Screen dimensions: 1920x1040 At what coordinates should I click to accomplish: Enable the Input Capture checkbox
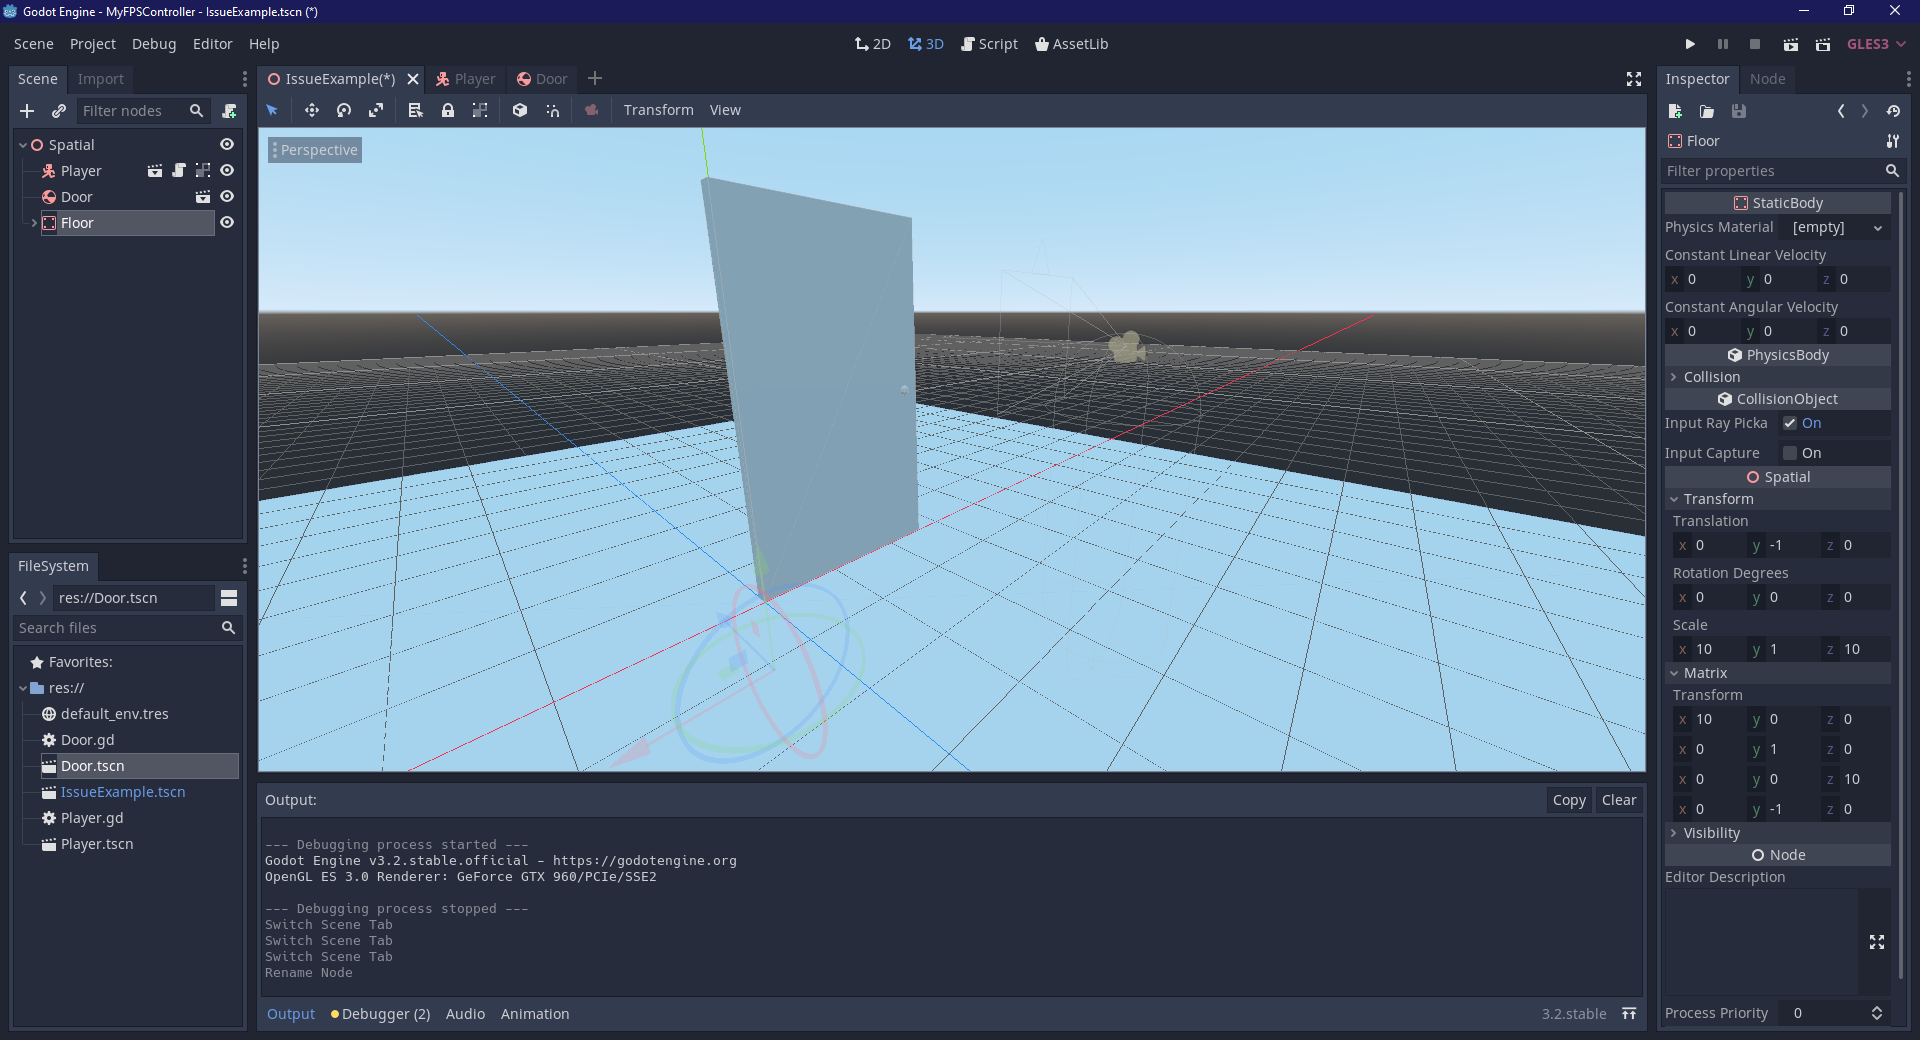click(x=1790, y=453)
